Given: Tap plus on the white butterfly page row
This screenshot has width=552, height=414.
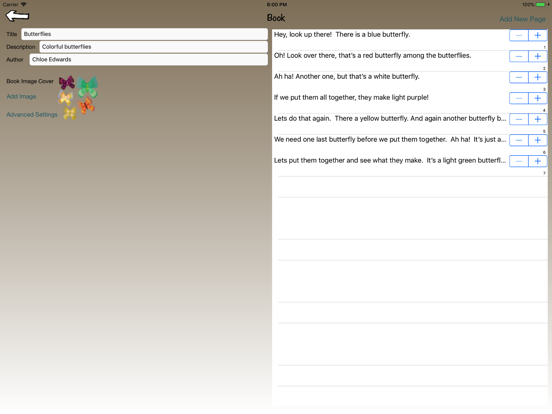Looking at the screenshot, I should [538, 77].
